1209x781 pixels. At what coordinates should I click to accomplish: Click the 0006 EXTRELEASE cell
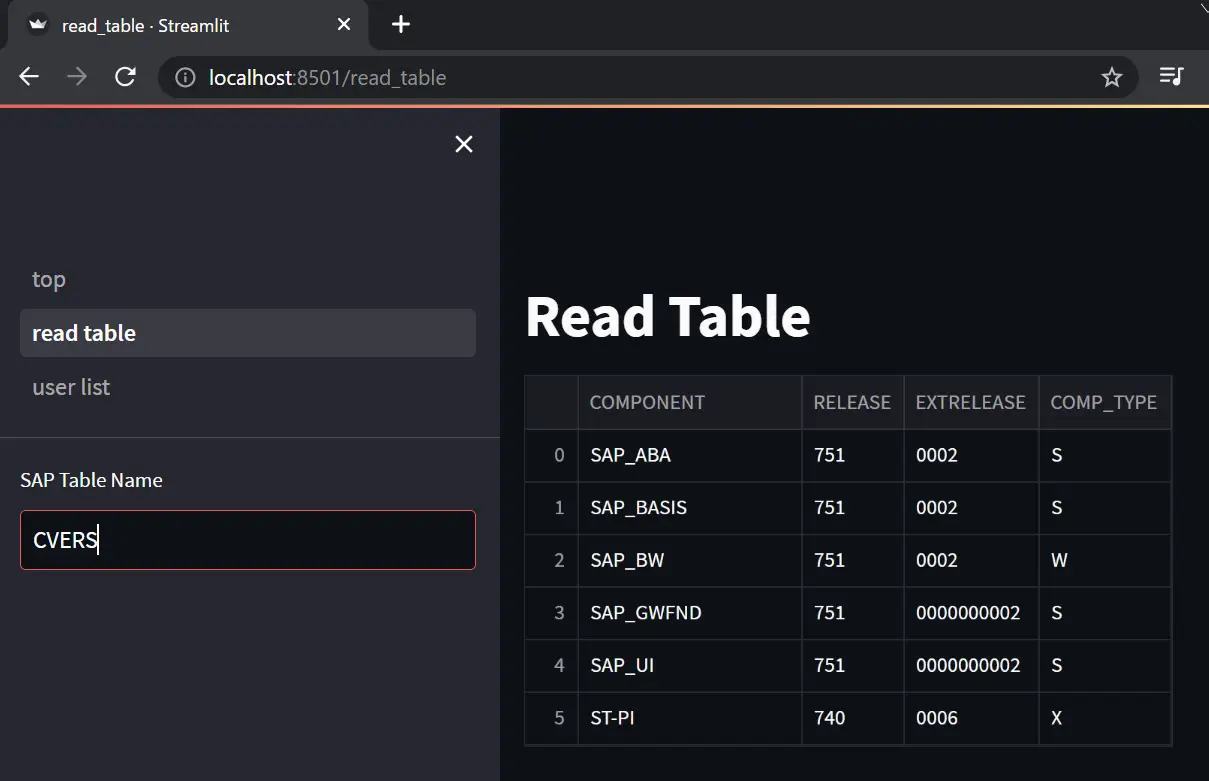[971, 718]
